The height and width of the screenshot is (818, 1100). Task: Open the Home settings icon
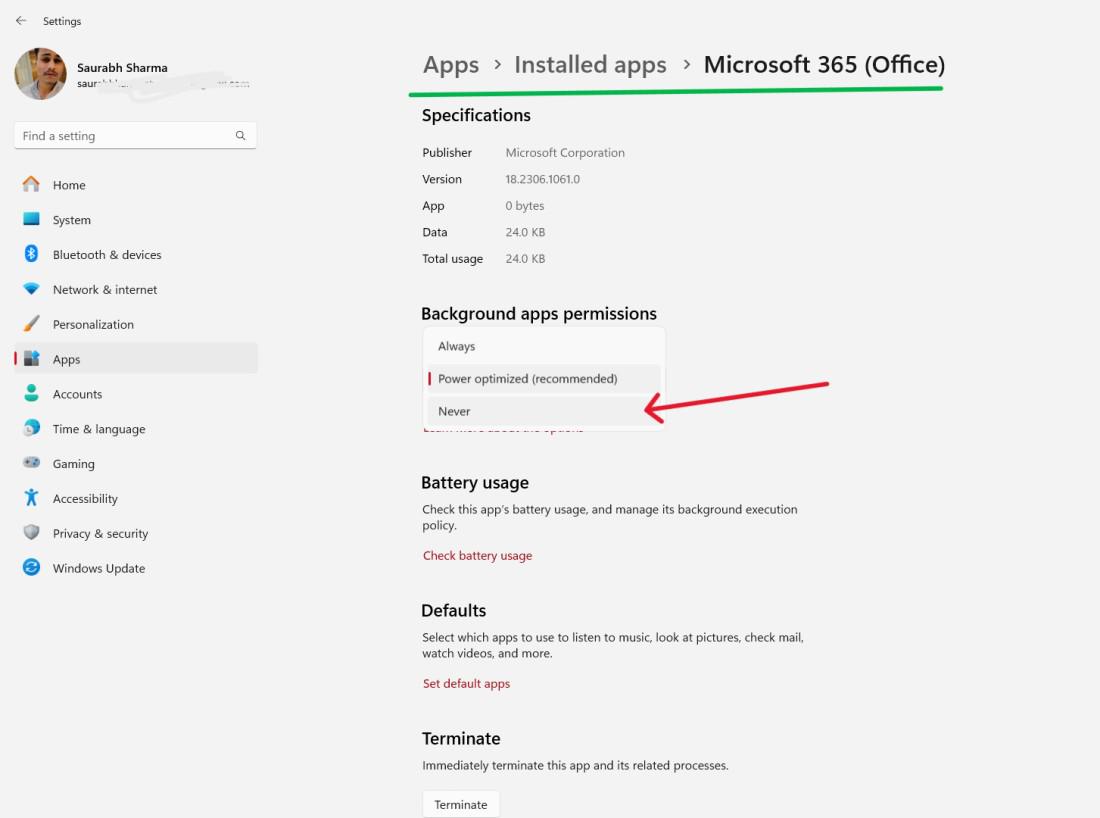31,185
